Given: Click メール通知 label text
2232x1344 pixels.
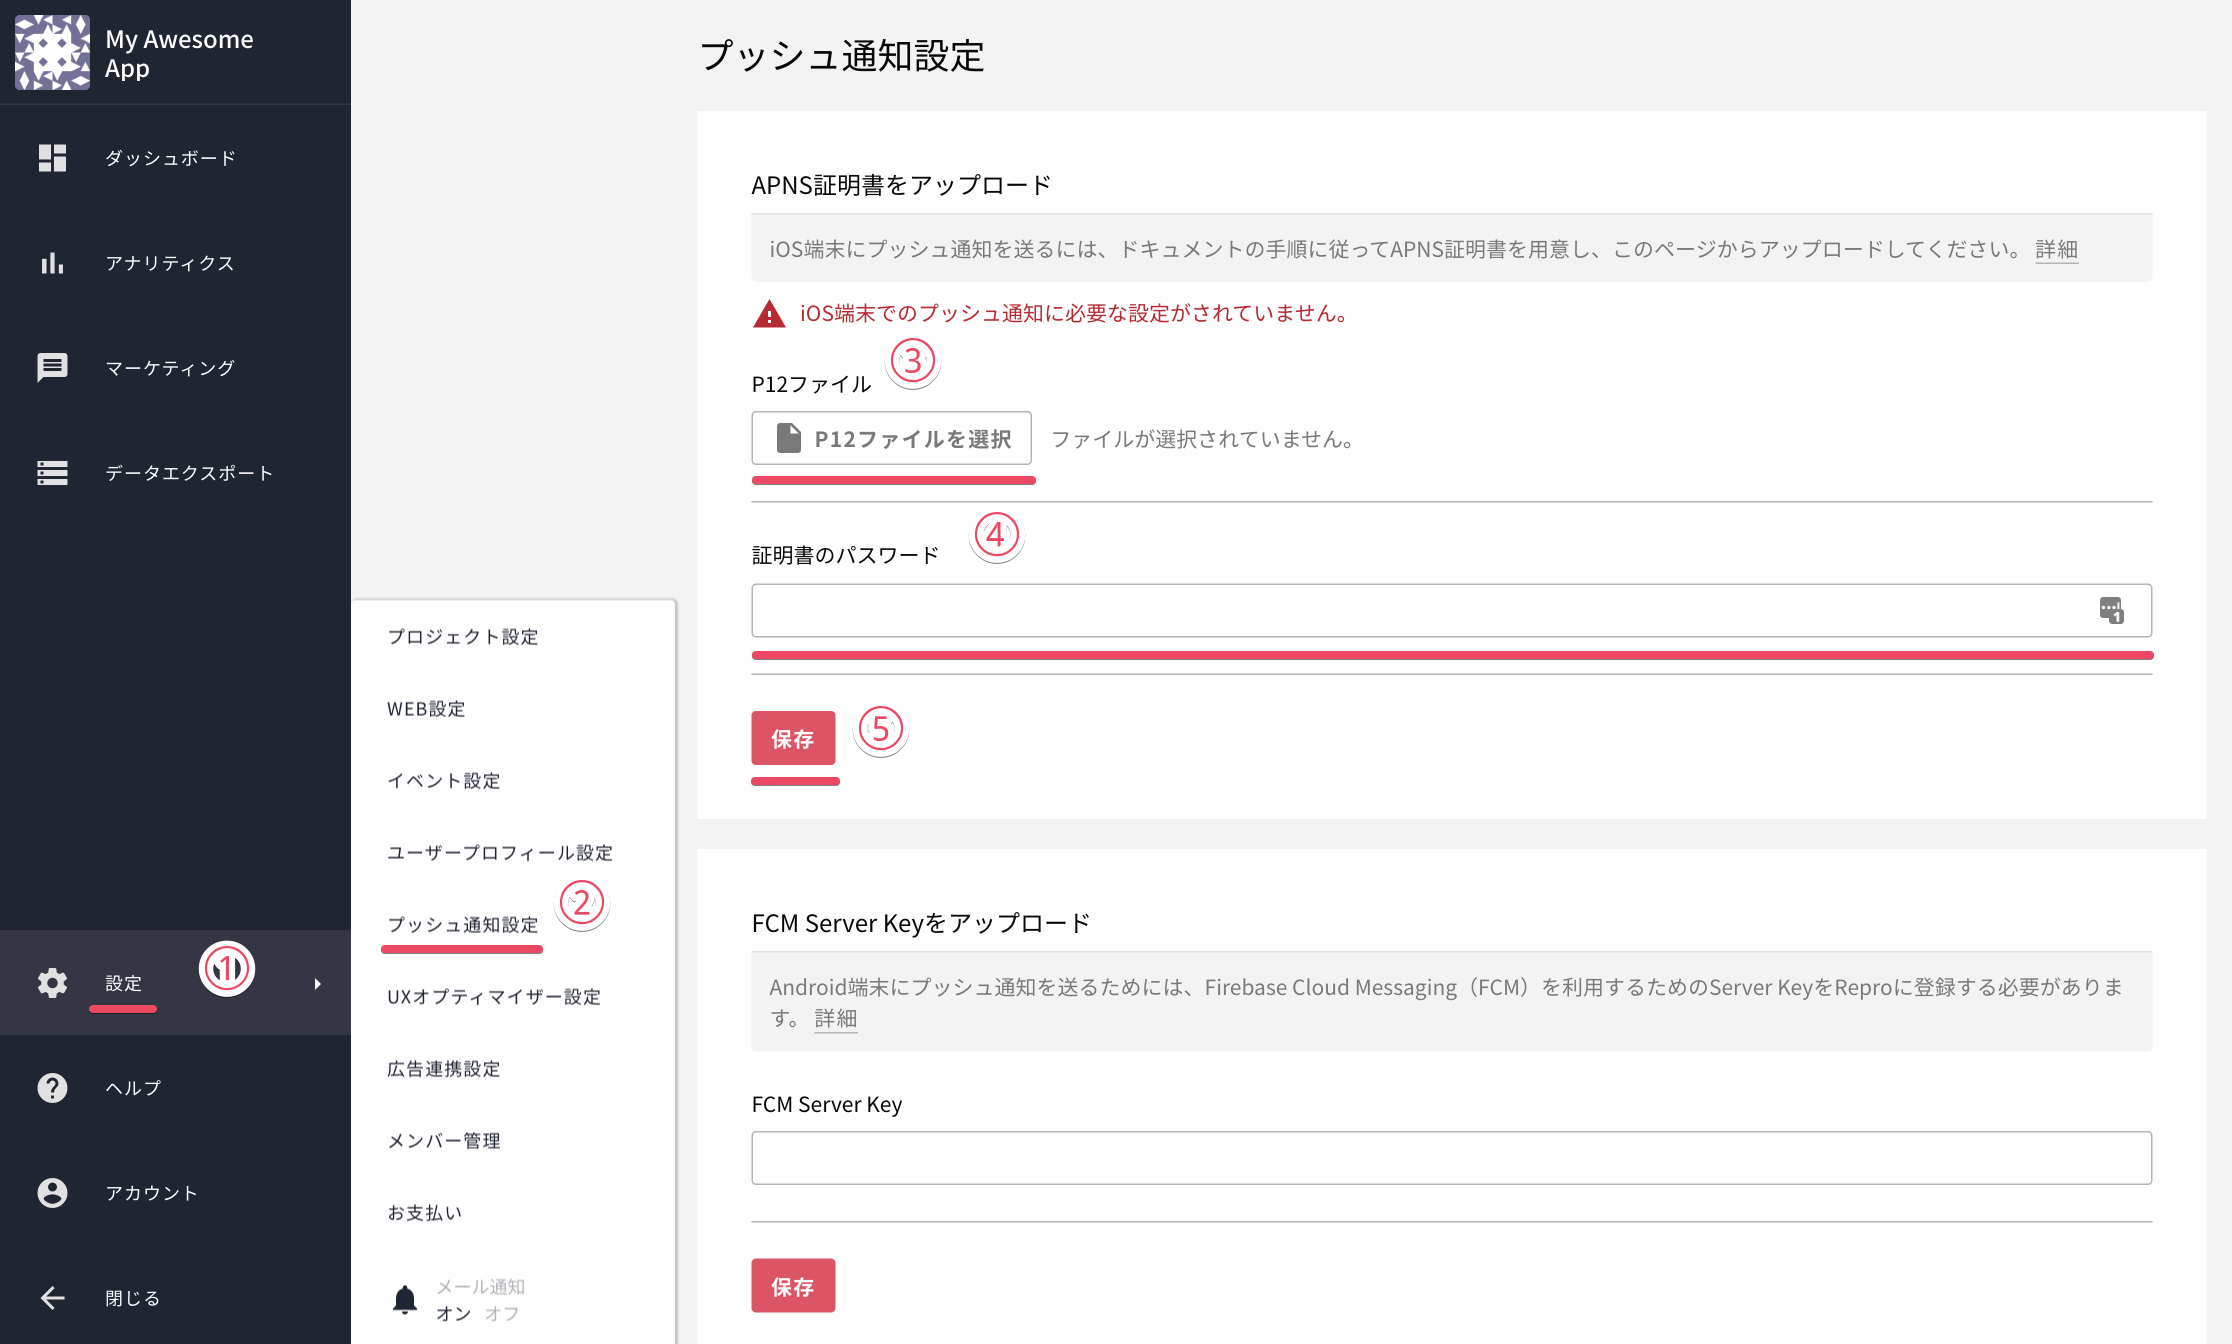Looking at the screenshot, I should click(481, 1286).
